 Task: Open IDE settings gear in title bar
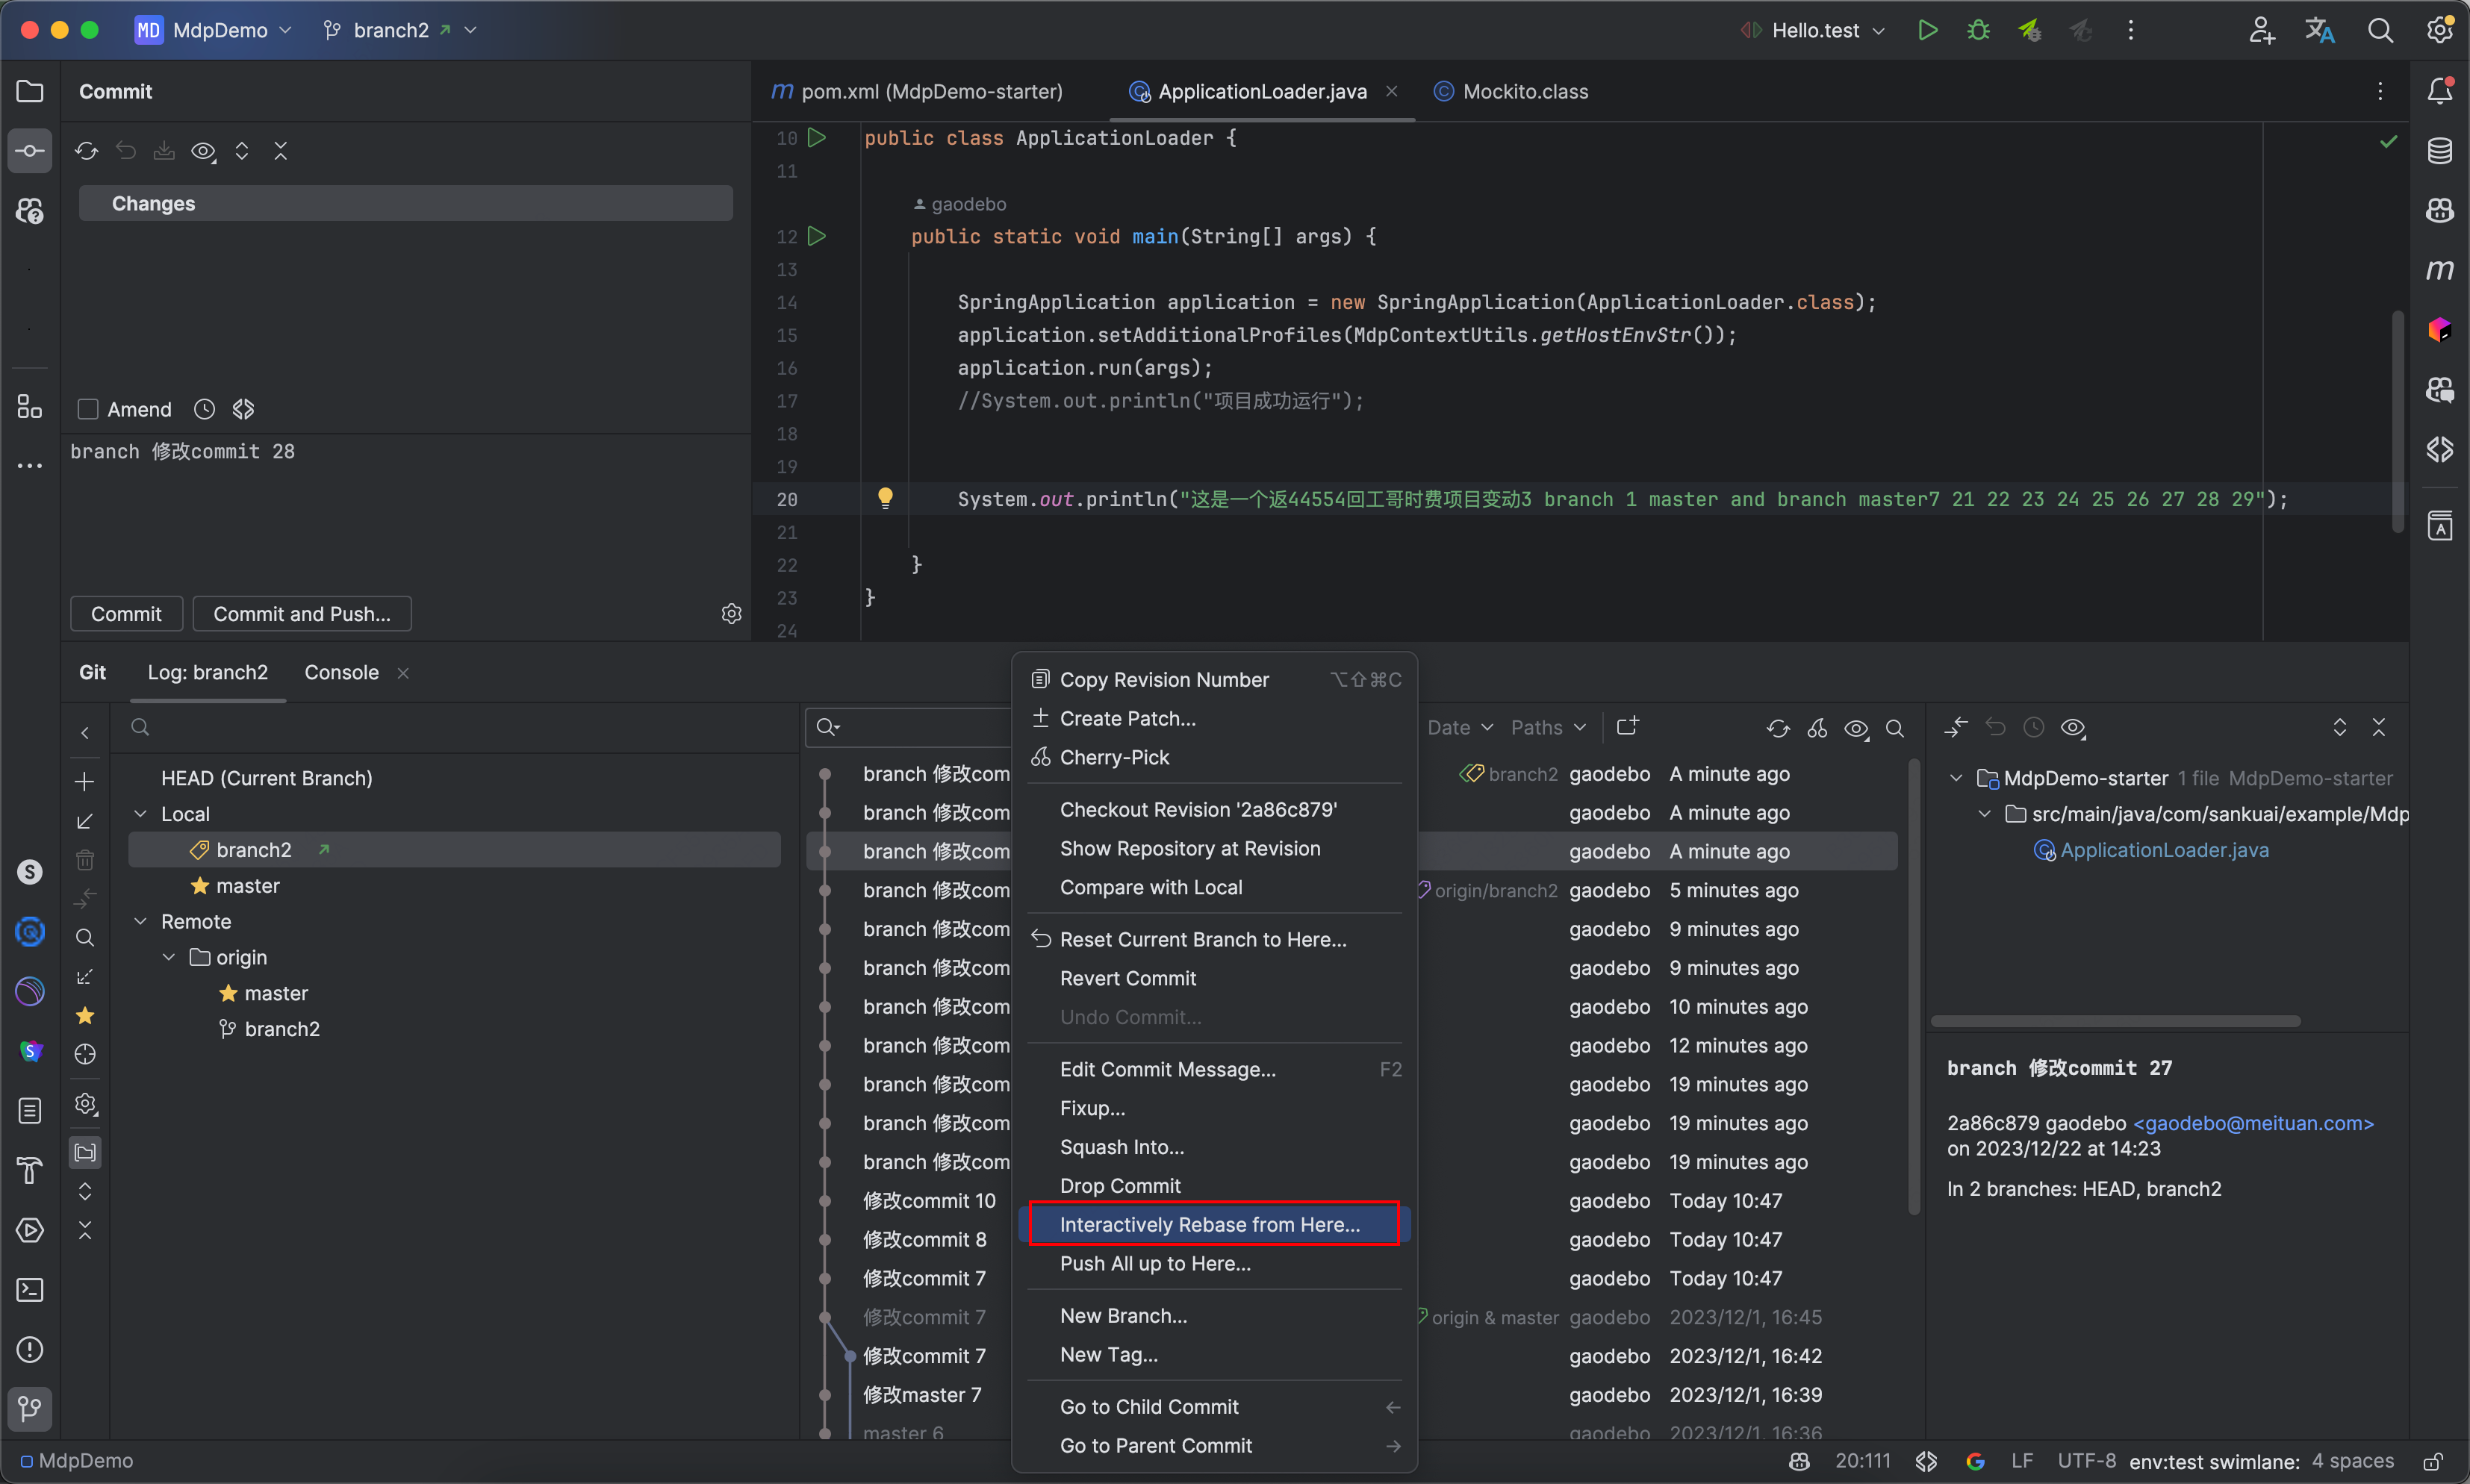[x=2440, y=30]
